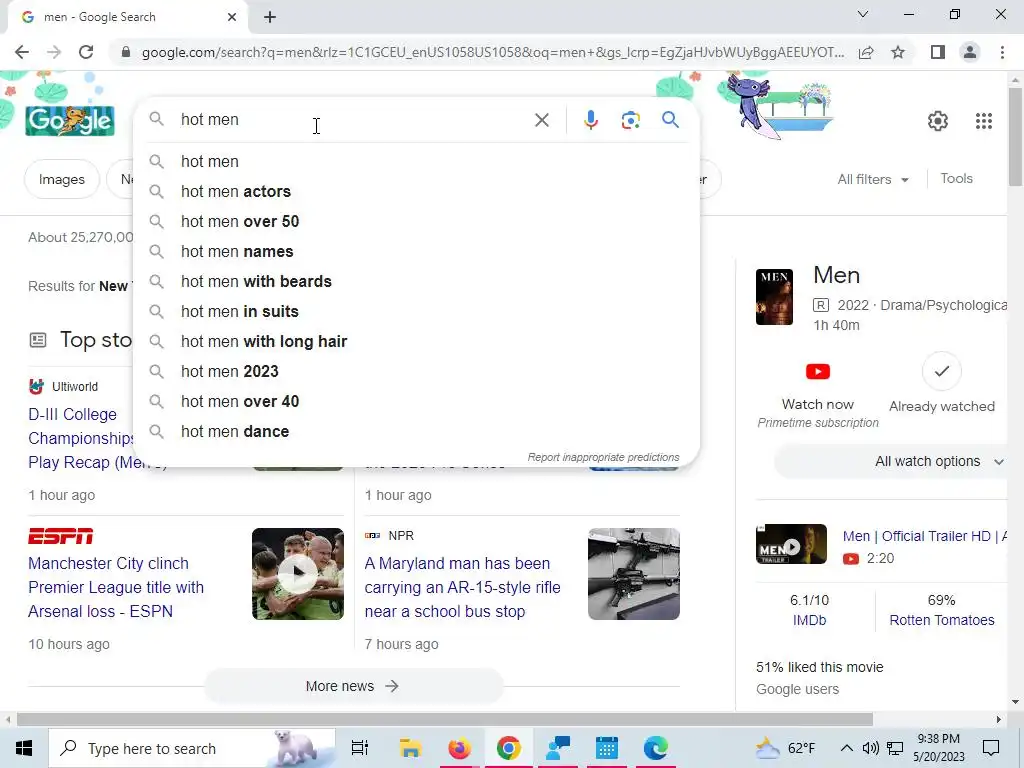Open Task View on the taskbar
Viewport: 1024px width, 768px height.
click(360, 748)
